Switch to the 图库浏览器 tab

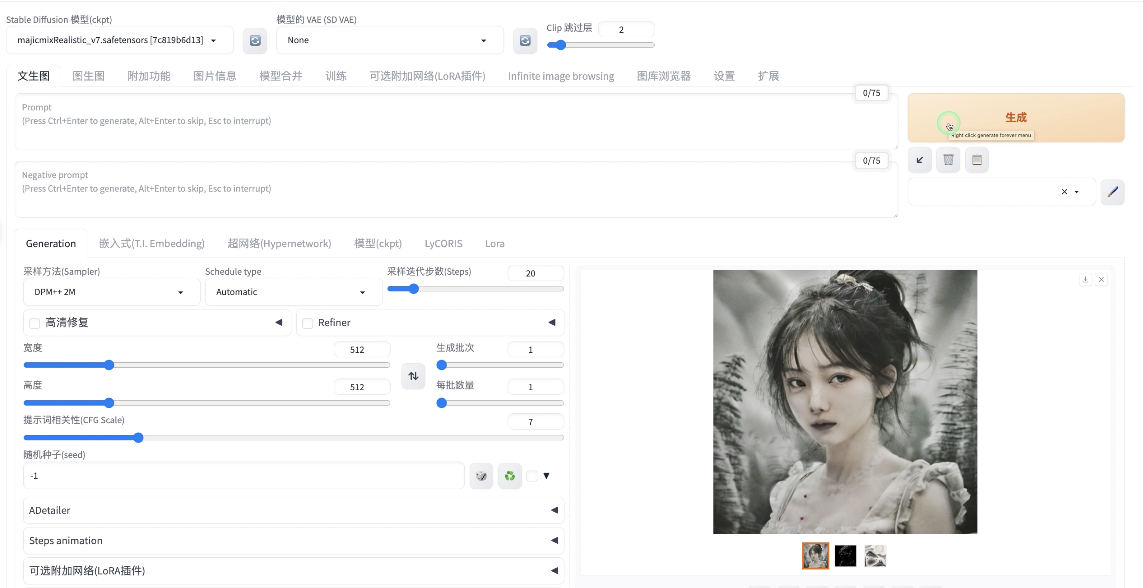664,76
